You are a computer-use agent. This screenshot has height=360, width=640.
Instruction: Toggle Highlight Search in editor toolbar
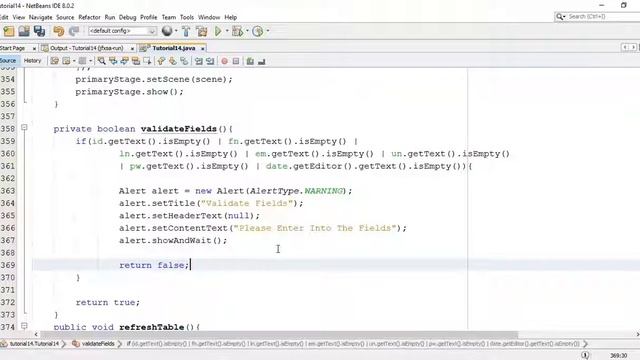pyautogui.click(x=136, y=61)
